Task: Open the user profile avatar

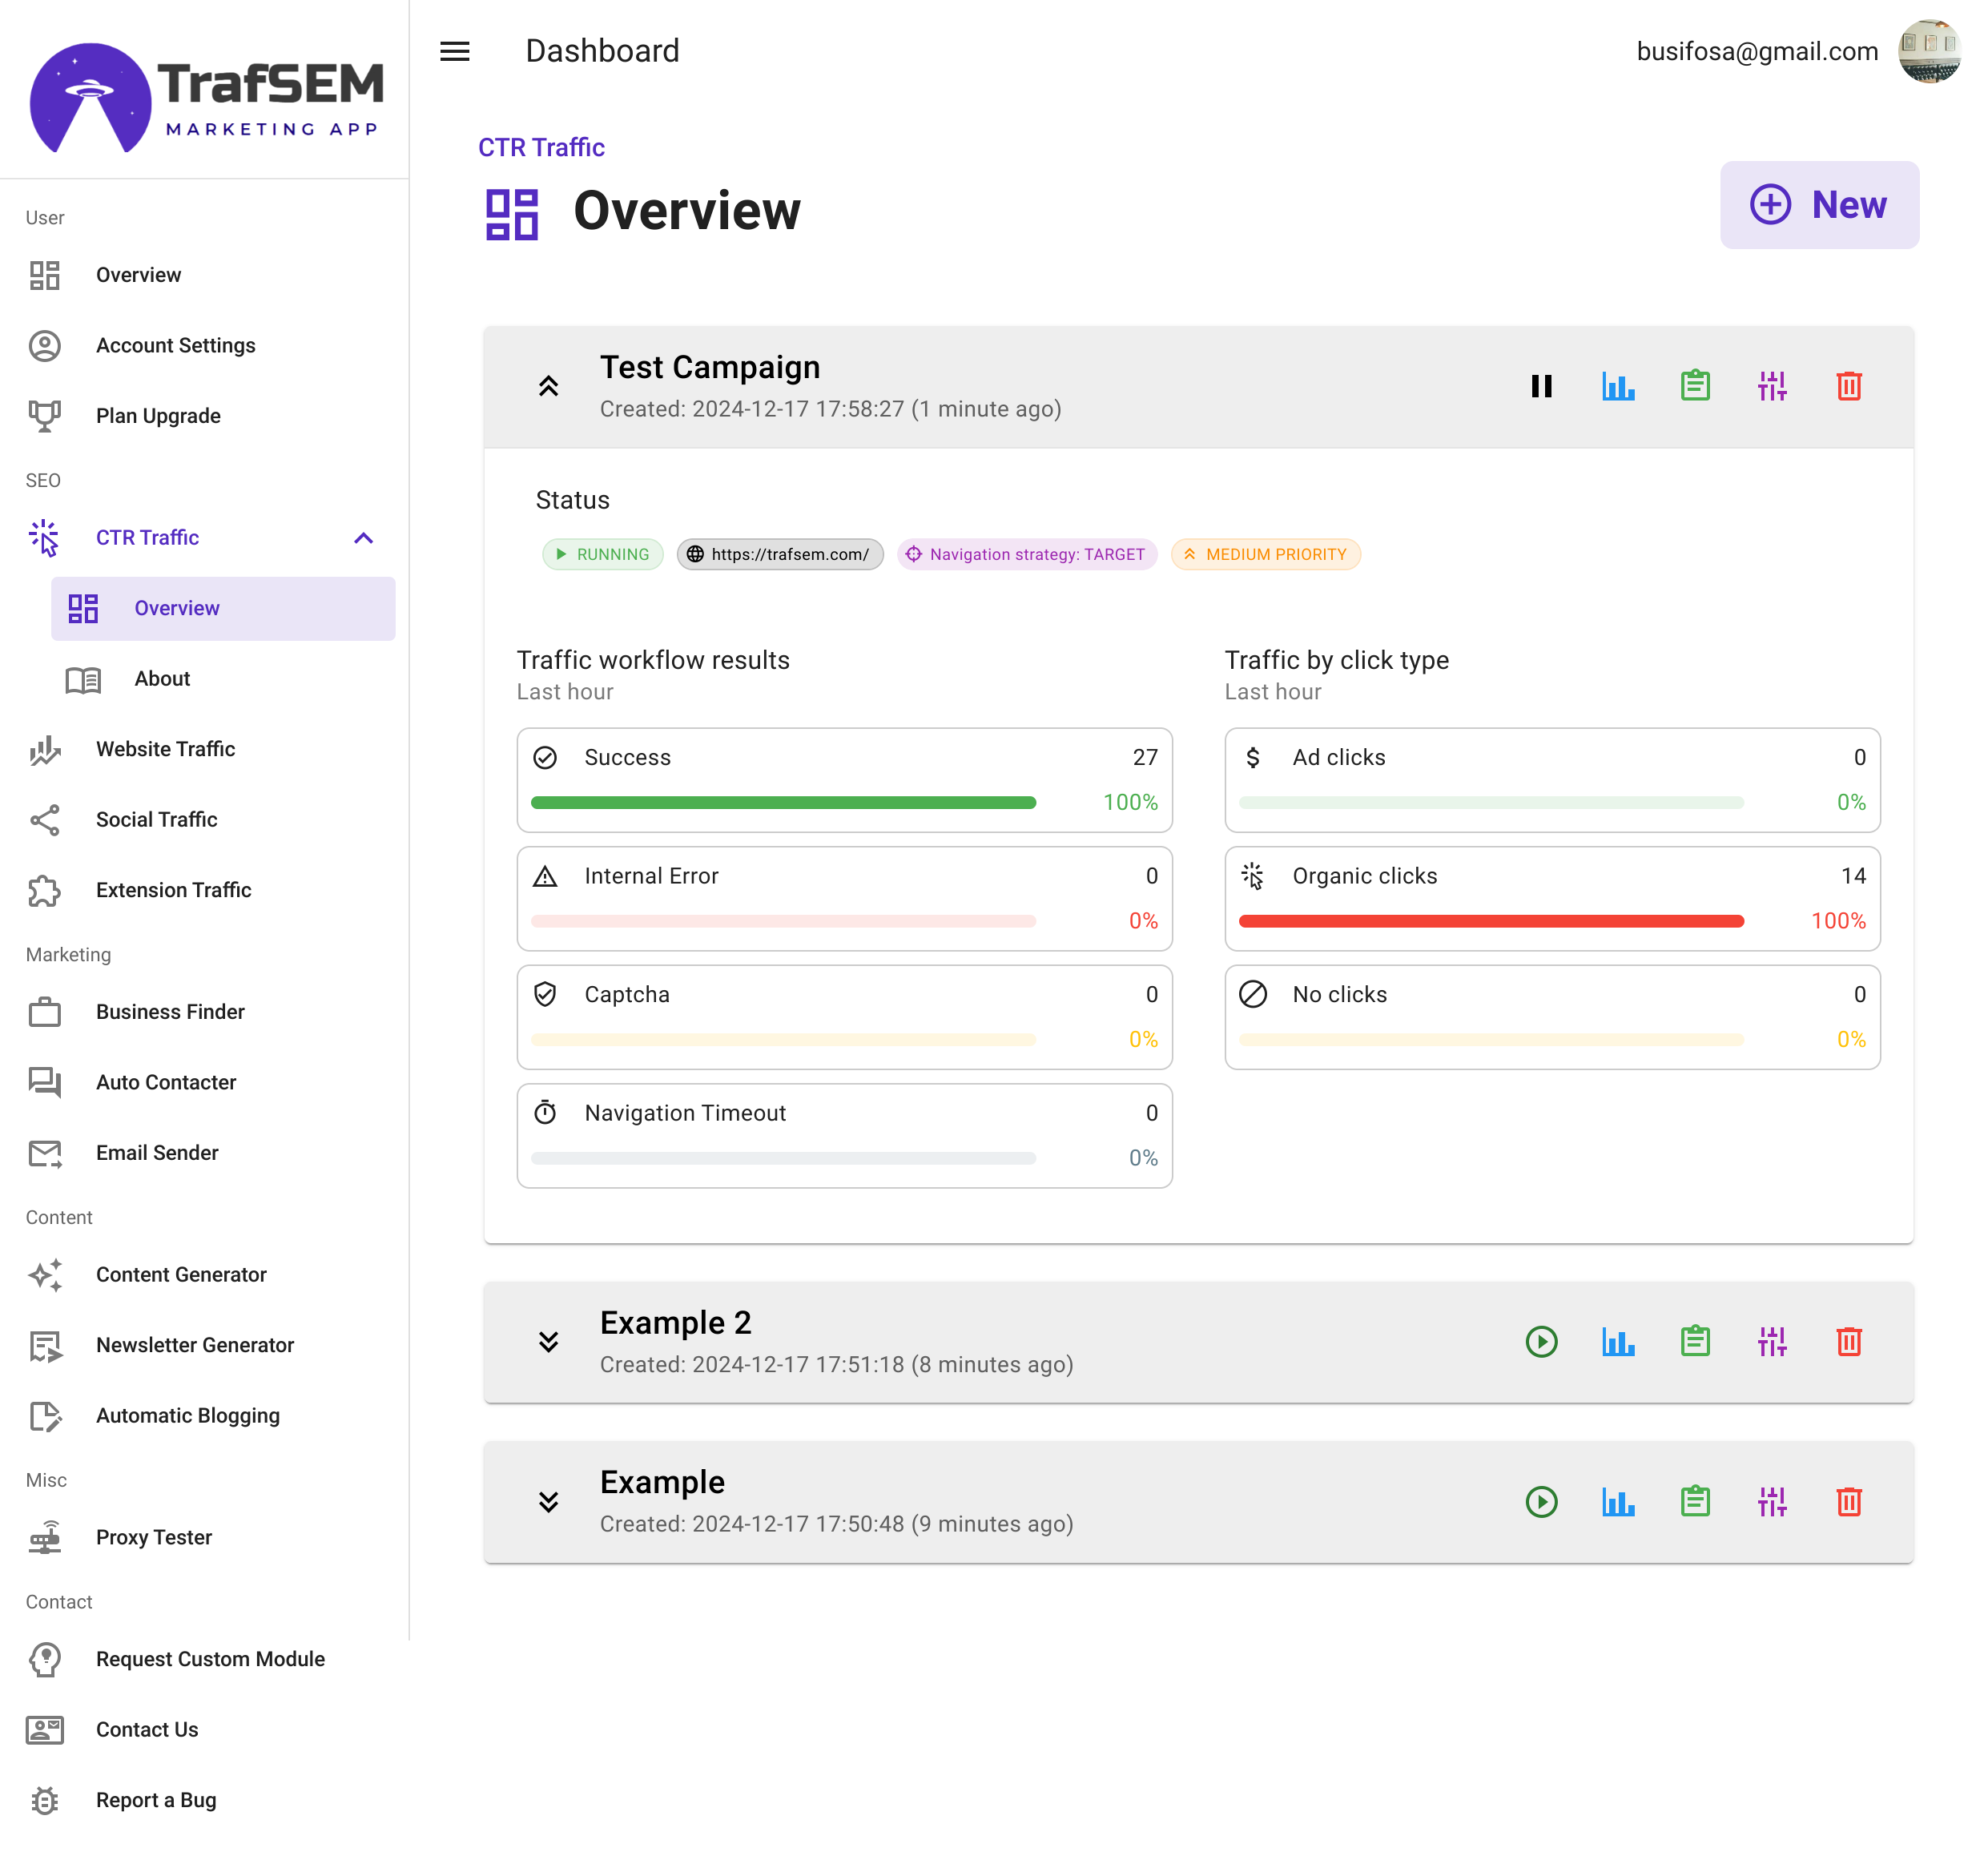Action: [x=1928, y=51]
